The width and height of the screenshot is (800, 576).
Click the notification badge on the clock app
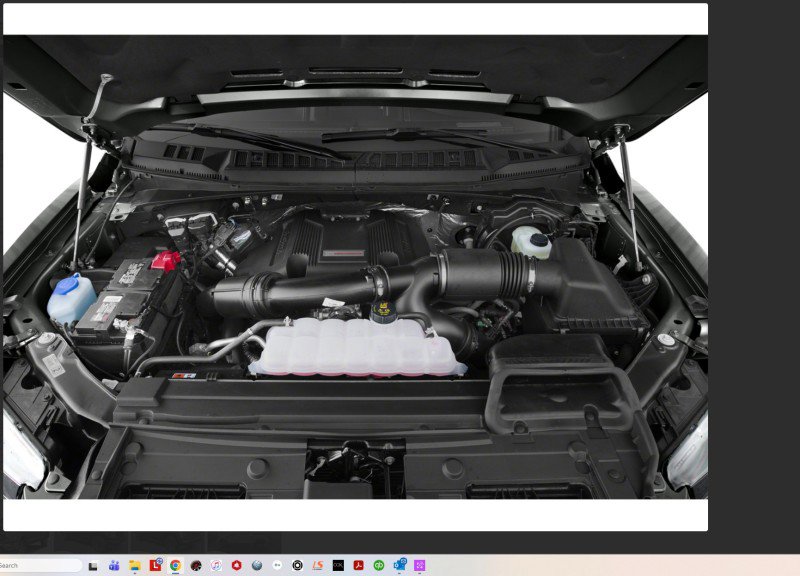158,559
